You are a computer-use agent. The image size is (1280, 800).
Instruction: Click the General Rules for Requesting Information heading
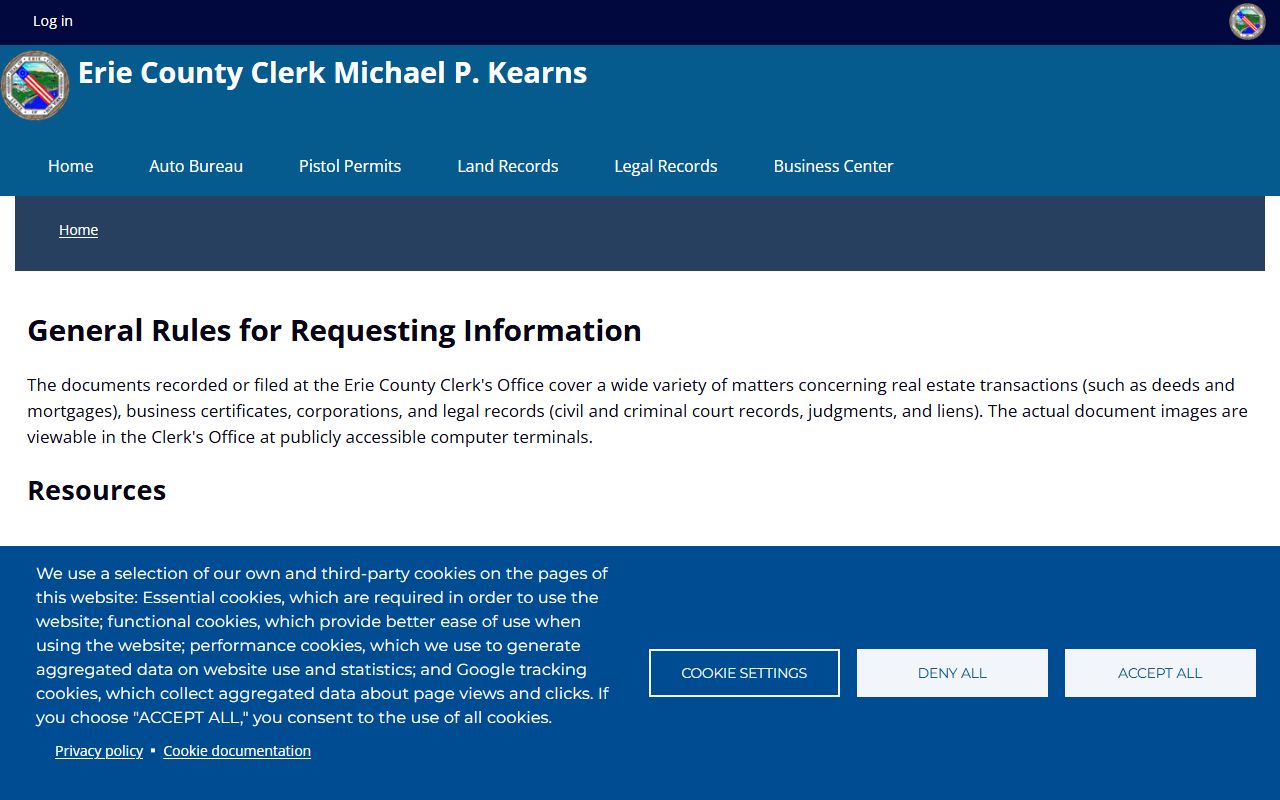point(334,330)
